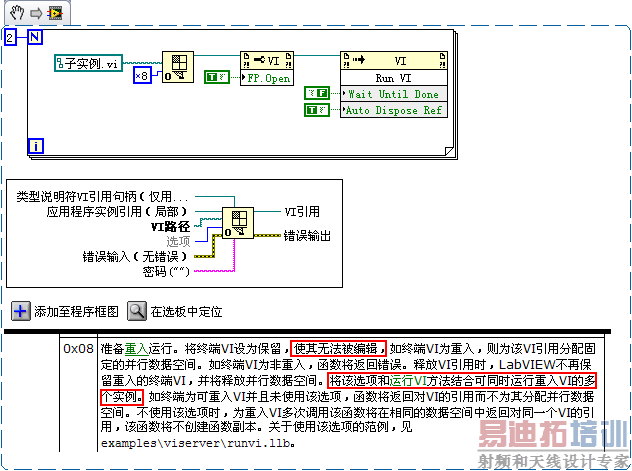The height and width of the screenshot is (471, 632).
Task: Click the 子实例.vi static VI reference
Action: click(88, 63)
